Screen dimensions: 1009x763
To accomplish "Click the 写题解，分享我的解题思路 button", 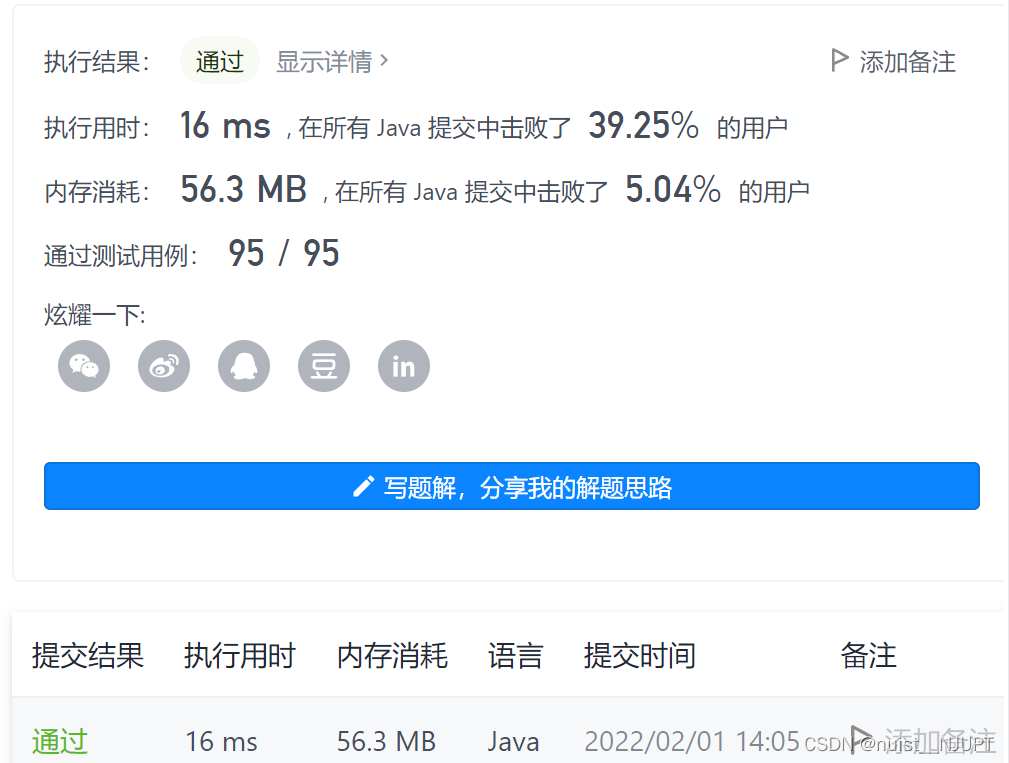I will pyautogui.click(x=512, y=486).
